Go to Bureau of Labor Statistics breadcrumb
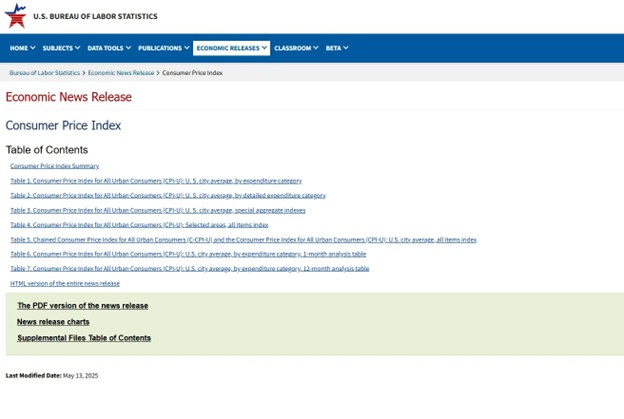The height and width of the screenshot is (419, 624). 45,73
